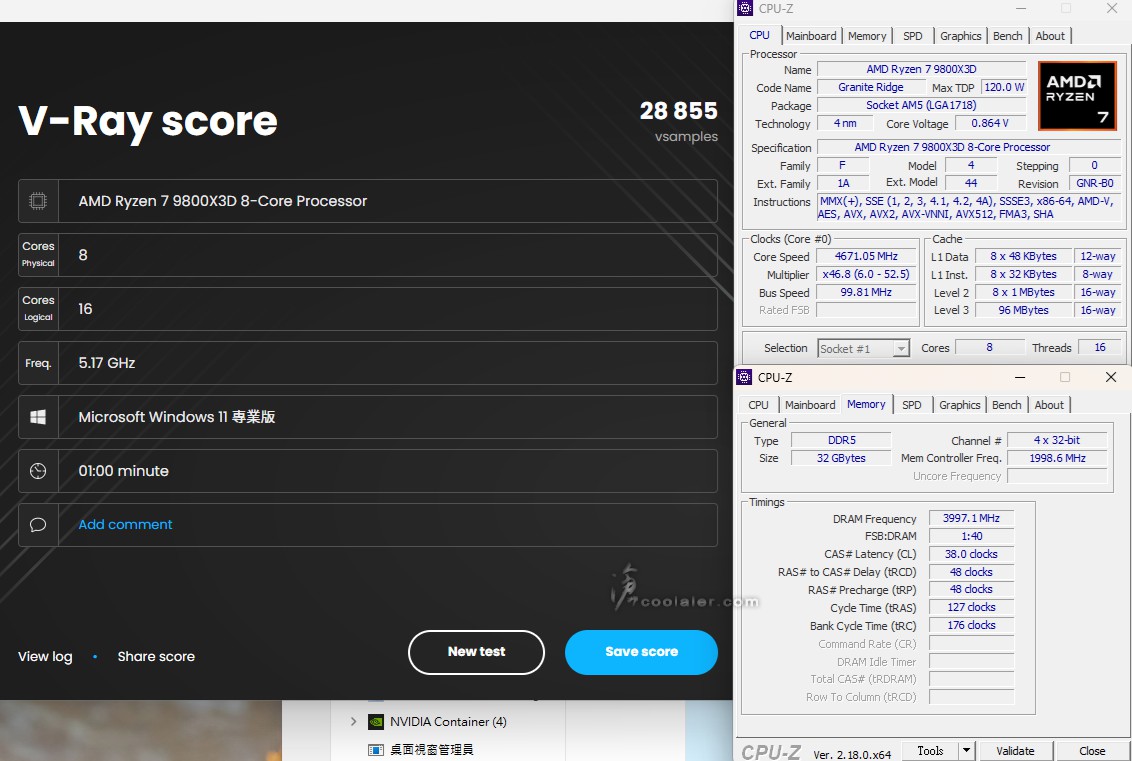Switch to Graphics tab in top CPU-Z window
The image size is (1132, 761).
(x=960, y=36)
